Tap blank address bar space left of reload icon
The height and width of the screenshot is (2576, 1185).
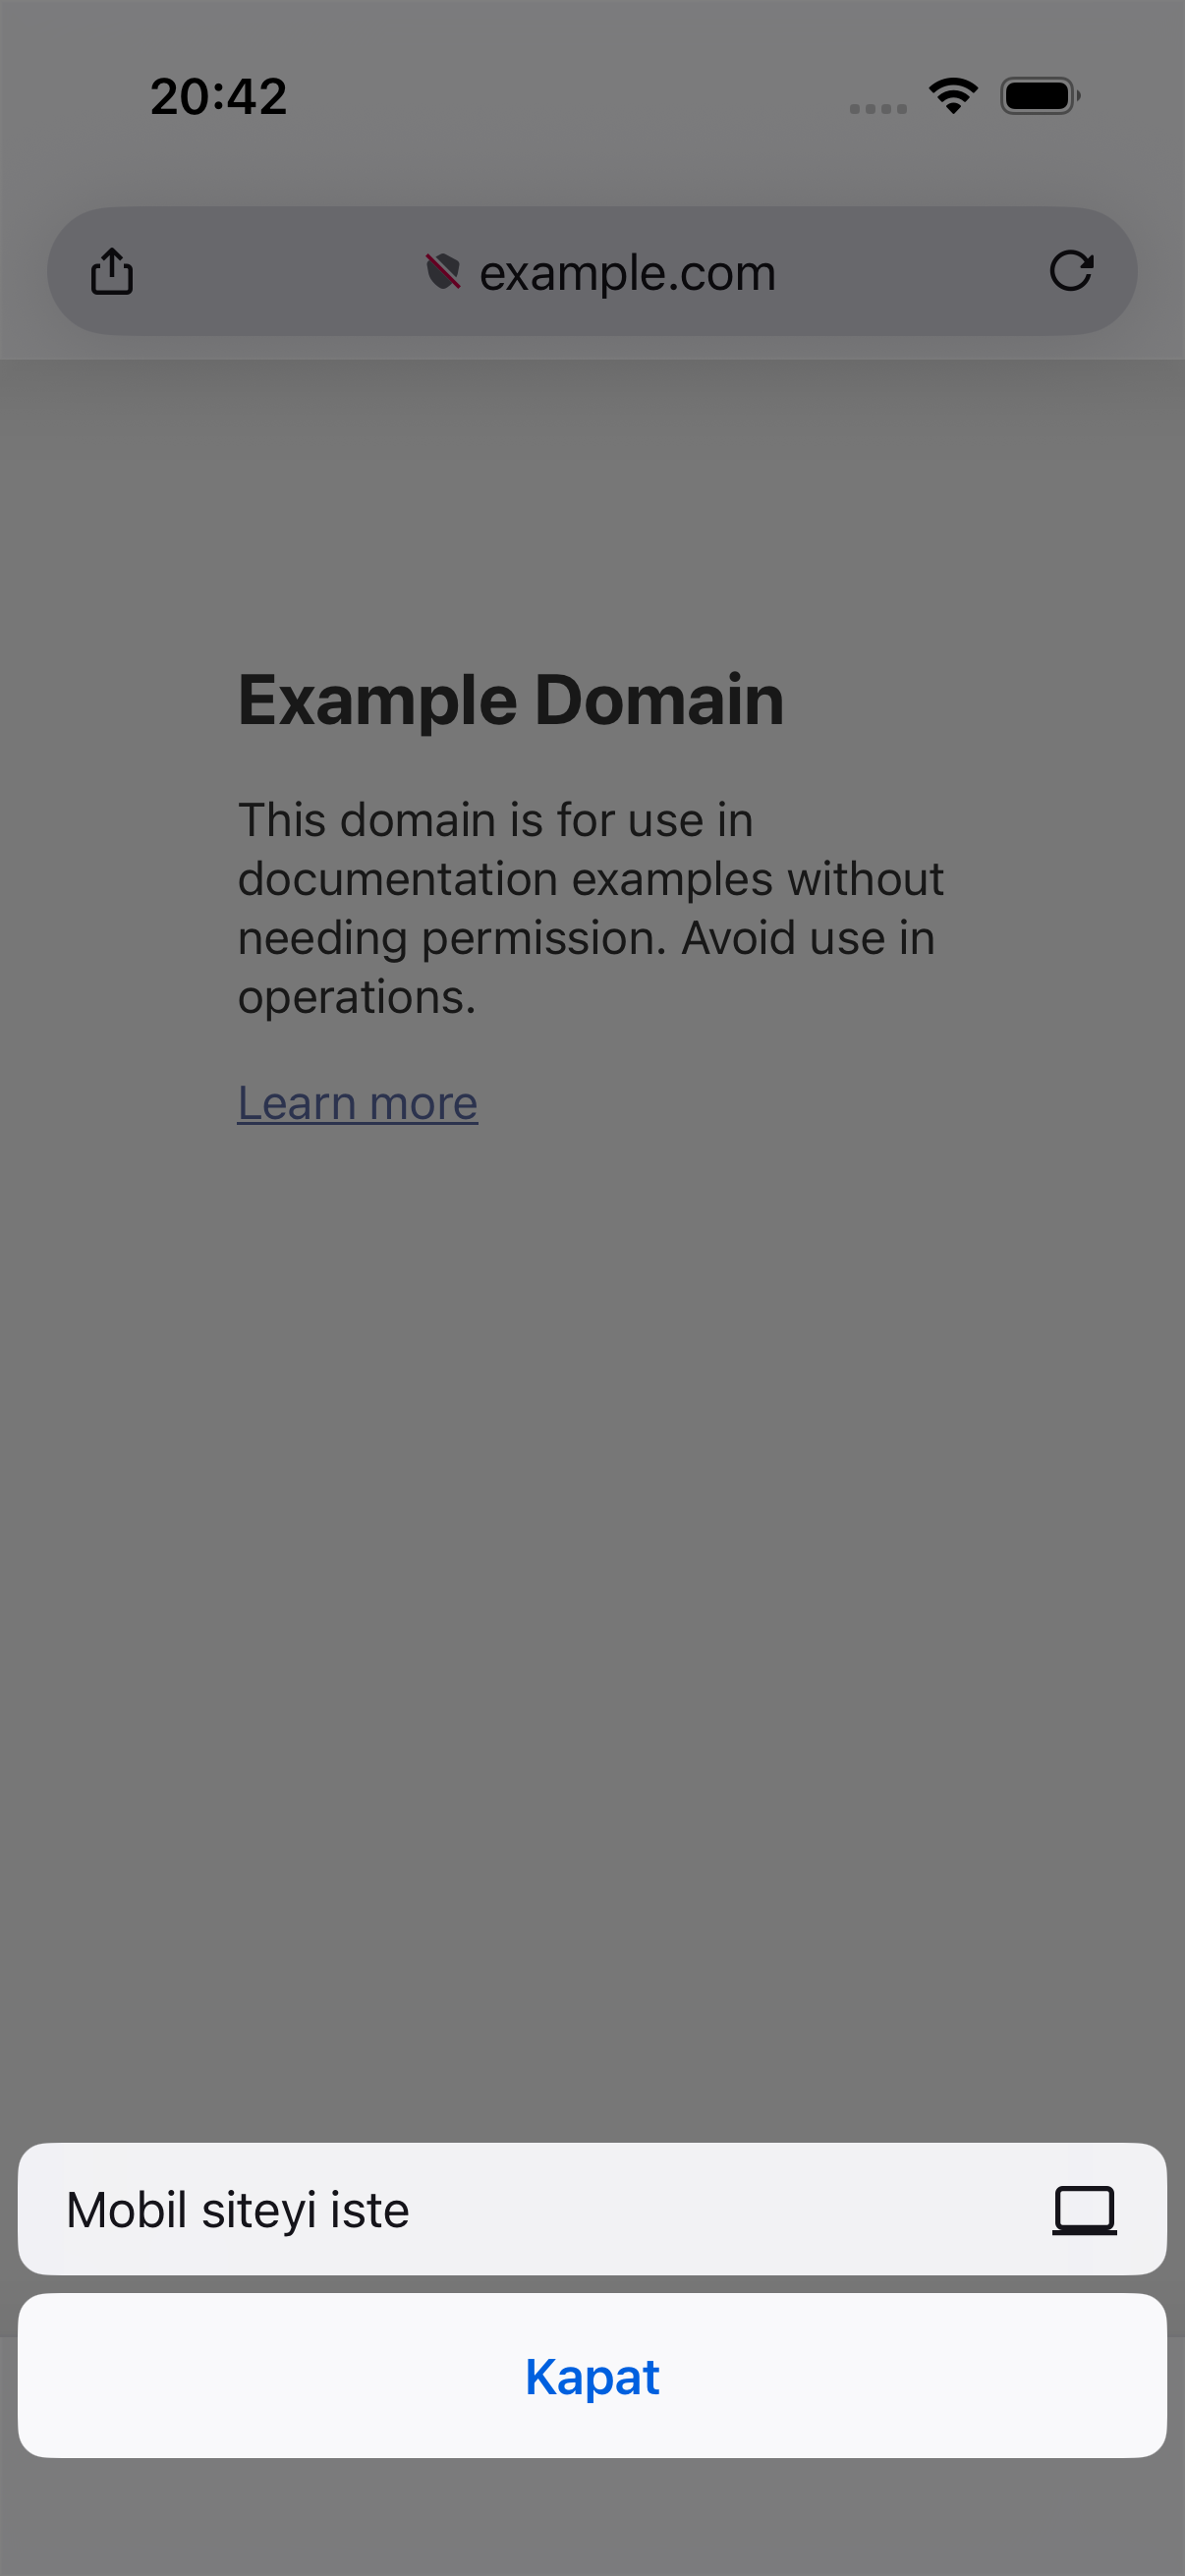(x=910, y=271)
